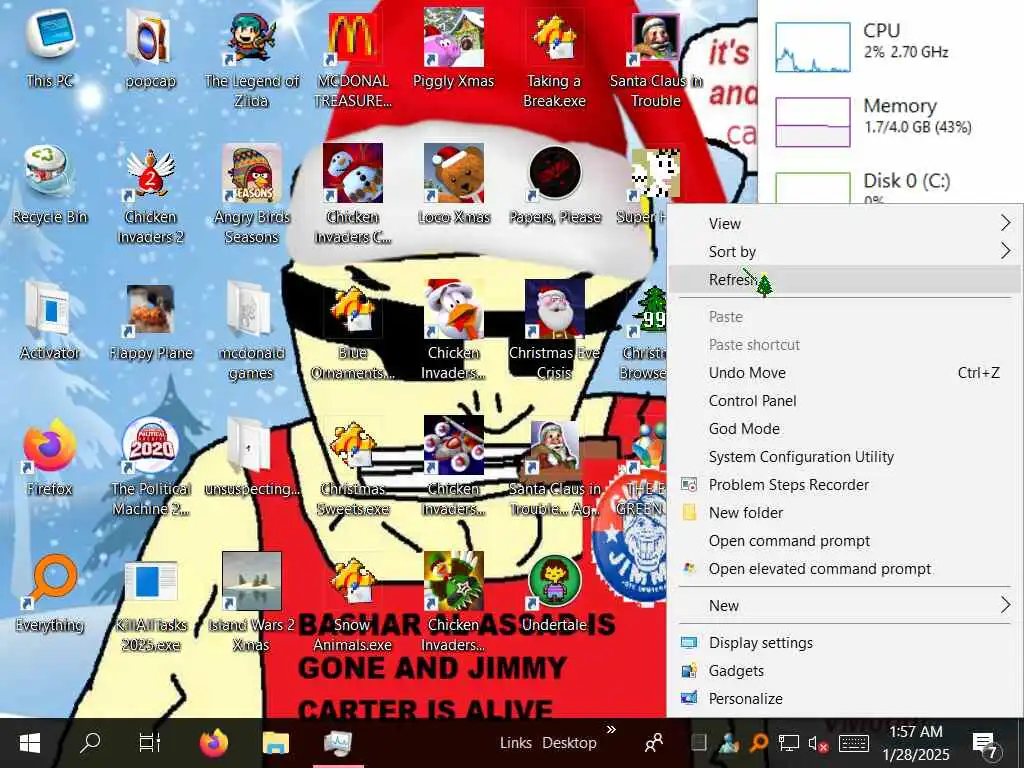Select the Papers, Please icon

click(x=554, y=185)
